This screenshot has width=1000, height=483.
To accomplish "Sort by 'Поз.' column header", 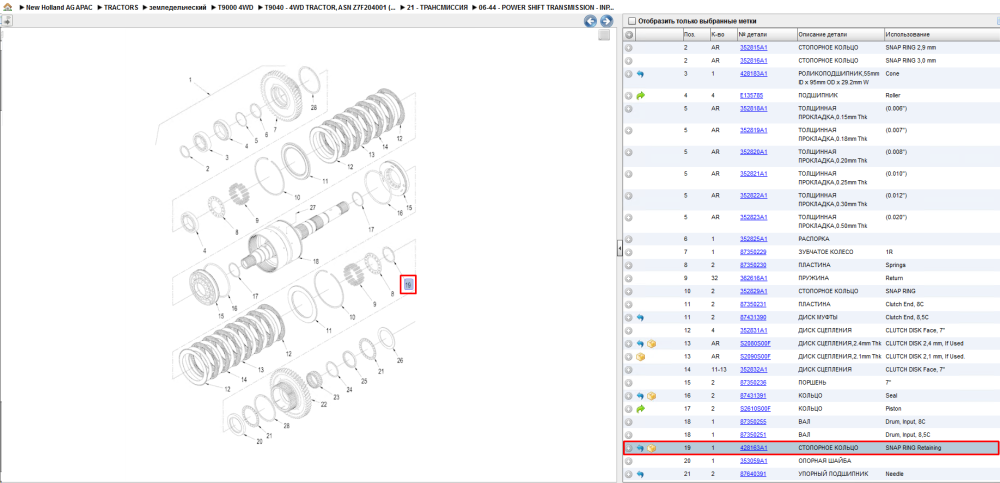I will tap(695, 34).
